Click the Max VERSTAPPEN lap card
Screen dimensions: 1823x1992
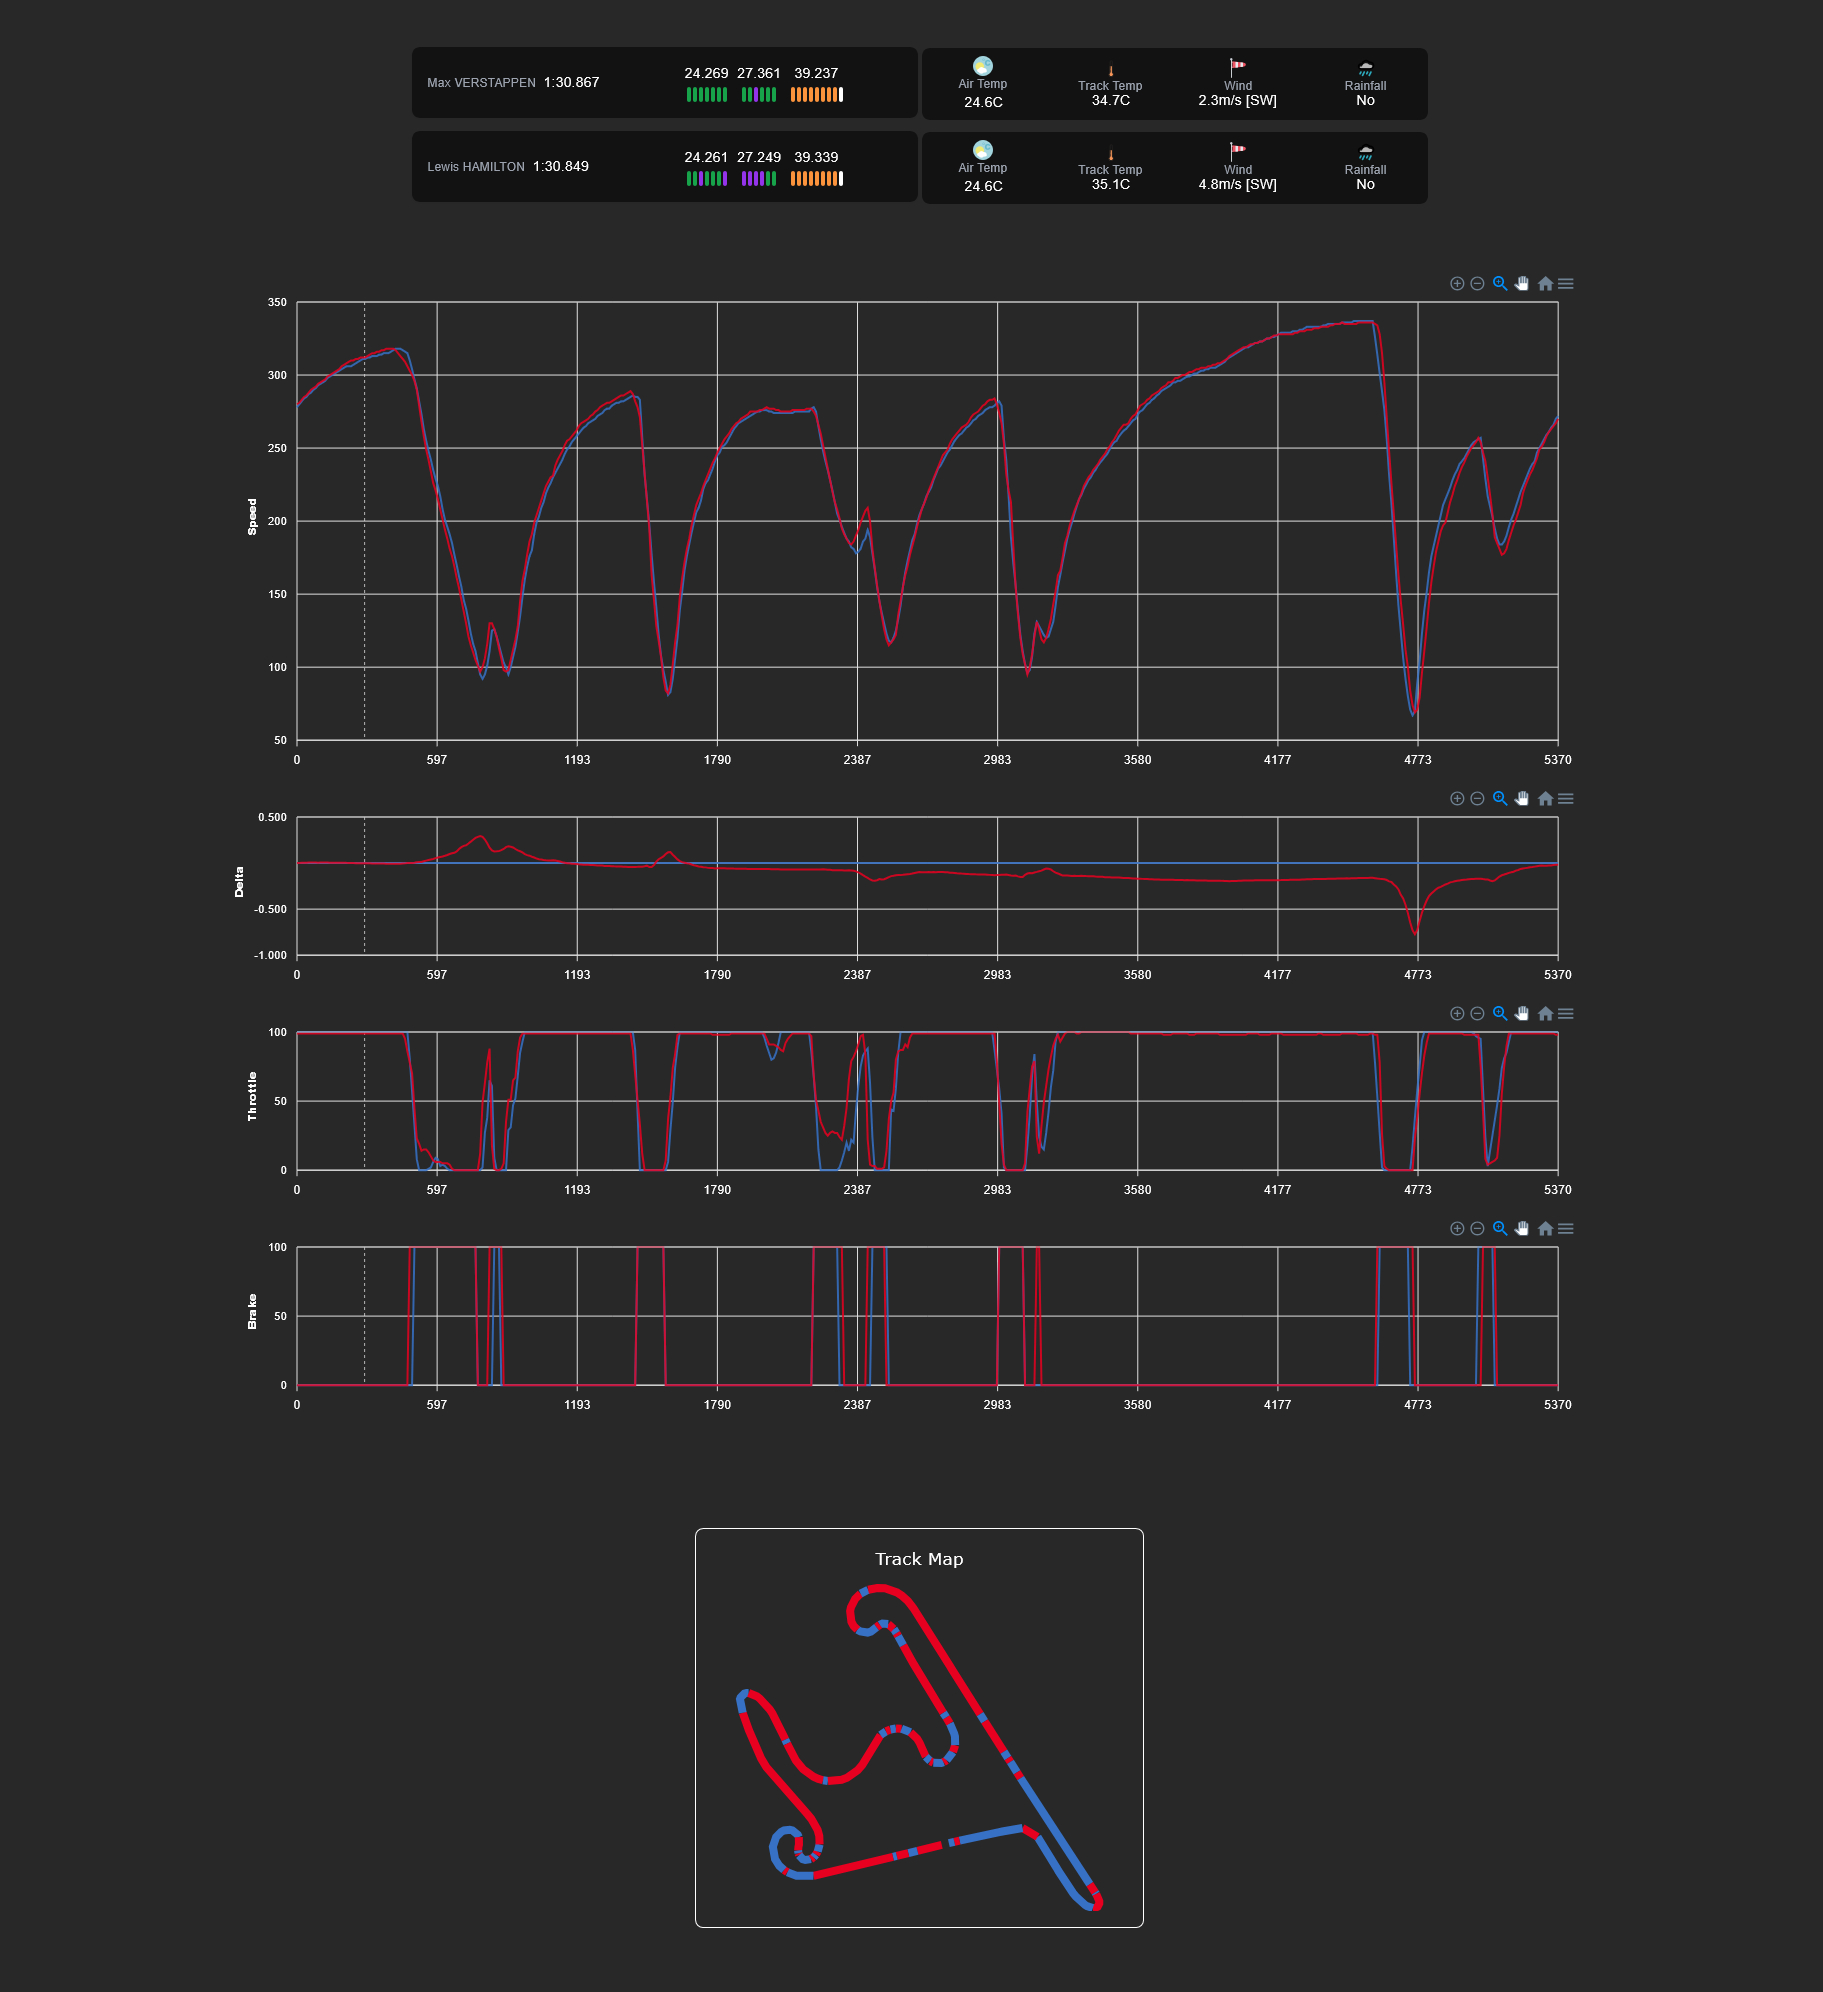(665, 83)
